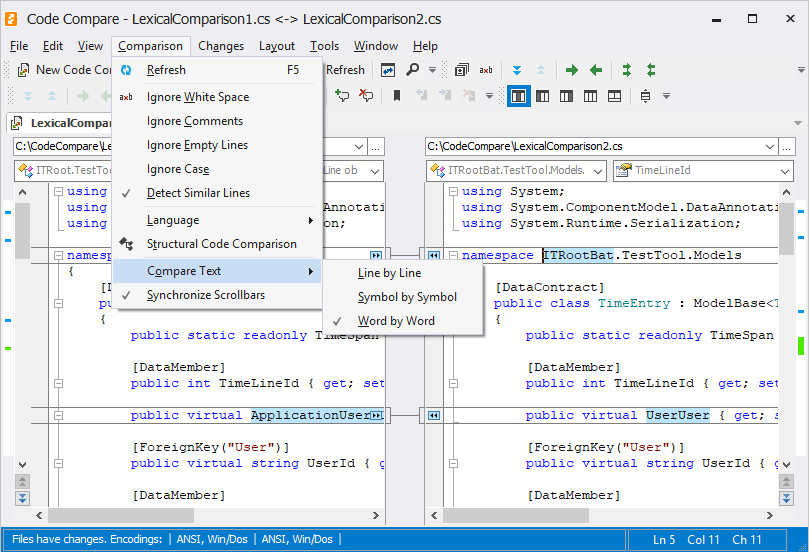Viewport: 809px width, 552px height.
Task: Open the TimeLineId member dropdown
Action: coord(784,171)
